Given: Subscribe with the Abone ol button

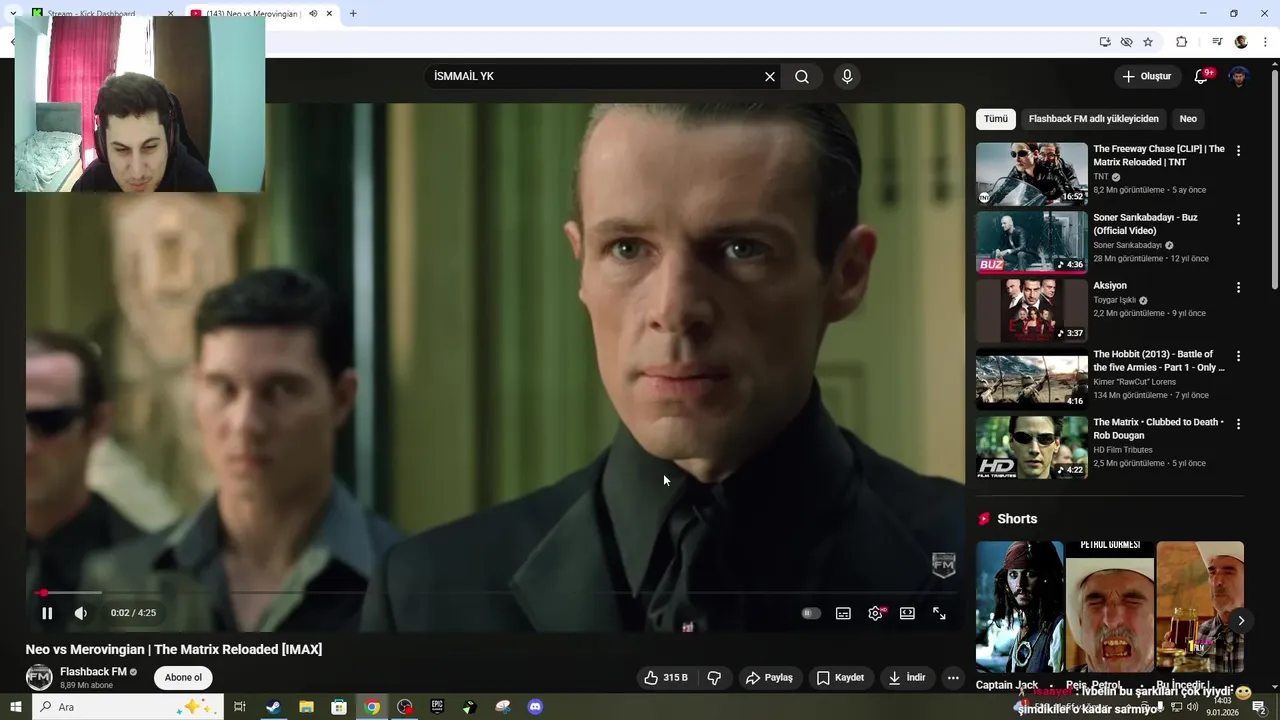Looking at the screenshot, I should [x=183, y=678].
